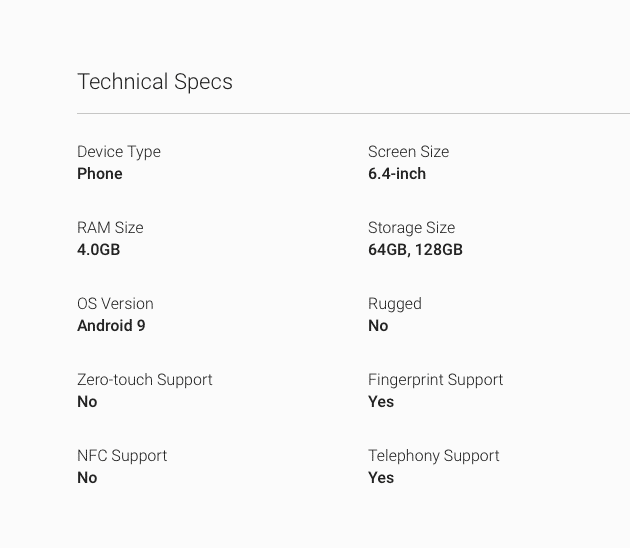Select the 6.4-inch screen size value
This screenshot has height=548, width=630.
(x=397, y=174)
